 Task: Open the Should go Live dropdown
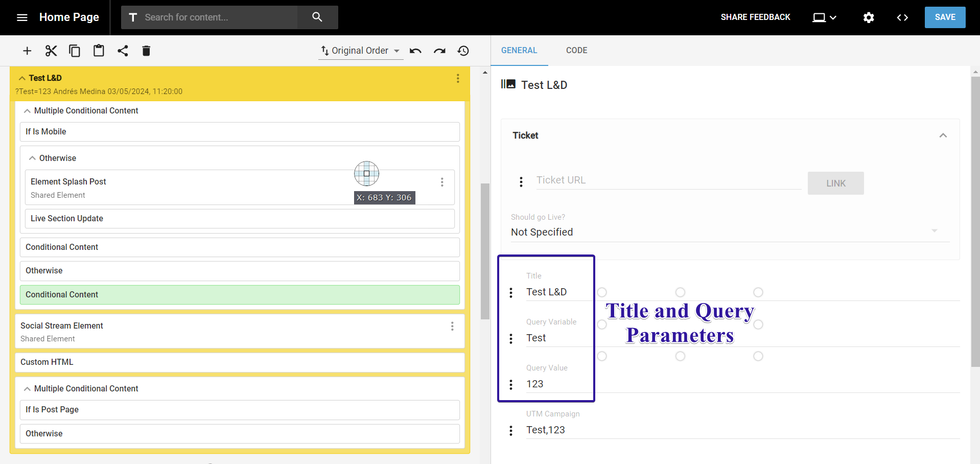(725, 232)
